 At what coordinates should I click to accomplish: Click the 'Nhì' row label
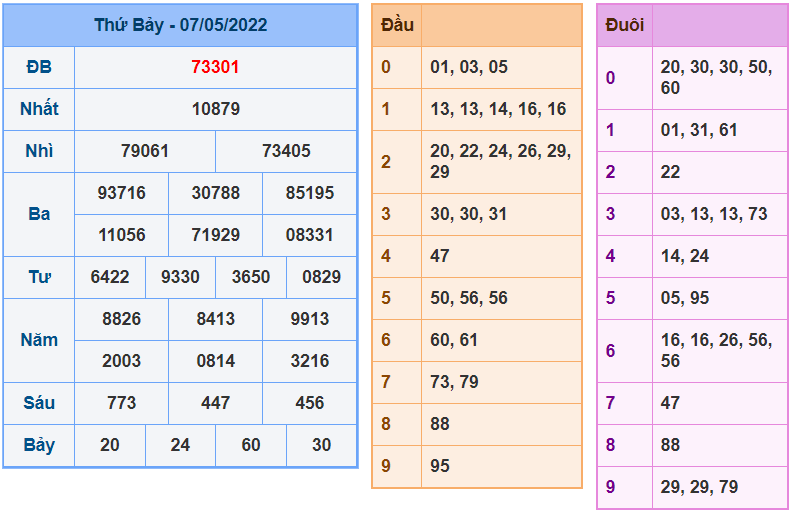click(x=39, y=150)
